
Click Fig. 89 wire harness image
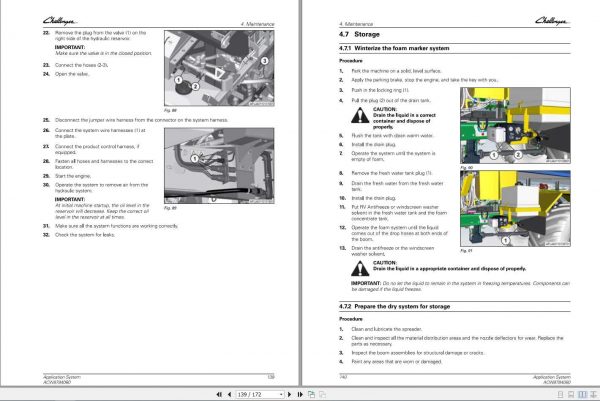click(219, 166)
